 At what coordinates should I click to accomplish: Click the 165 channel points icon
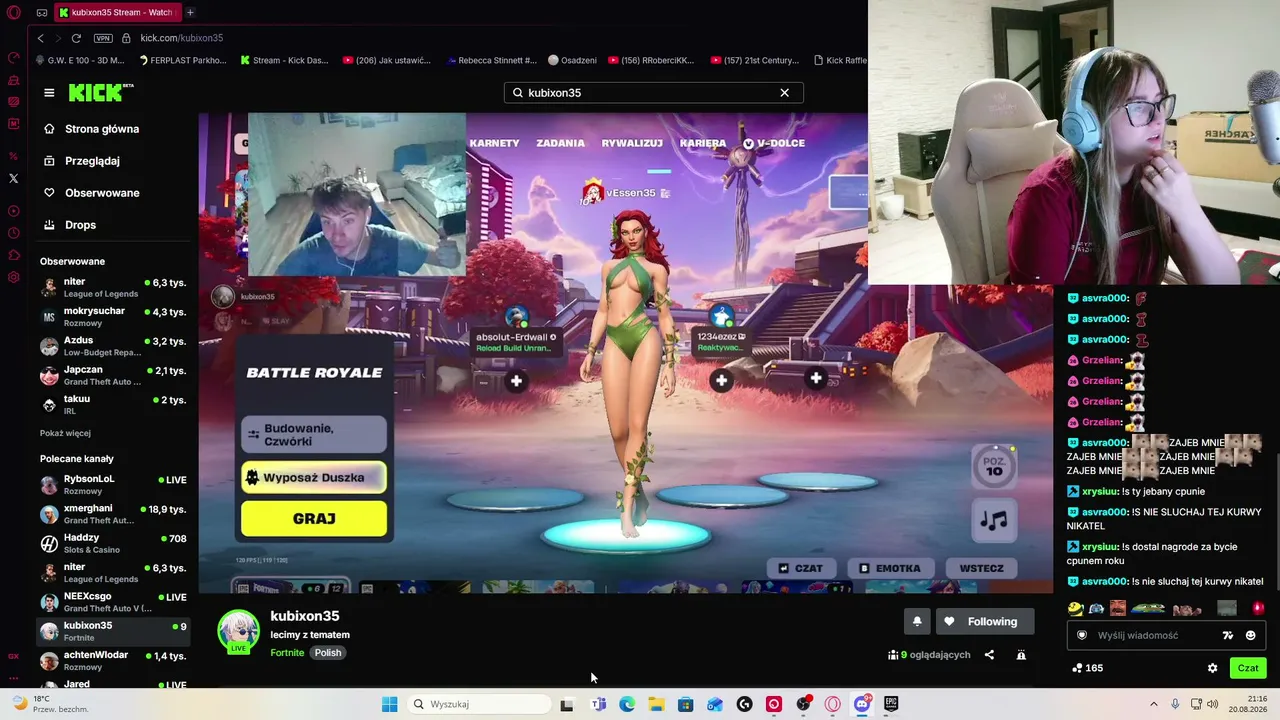1077,668
